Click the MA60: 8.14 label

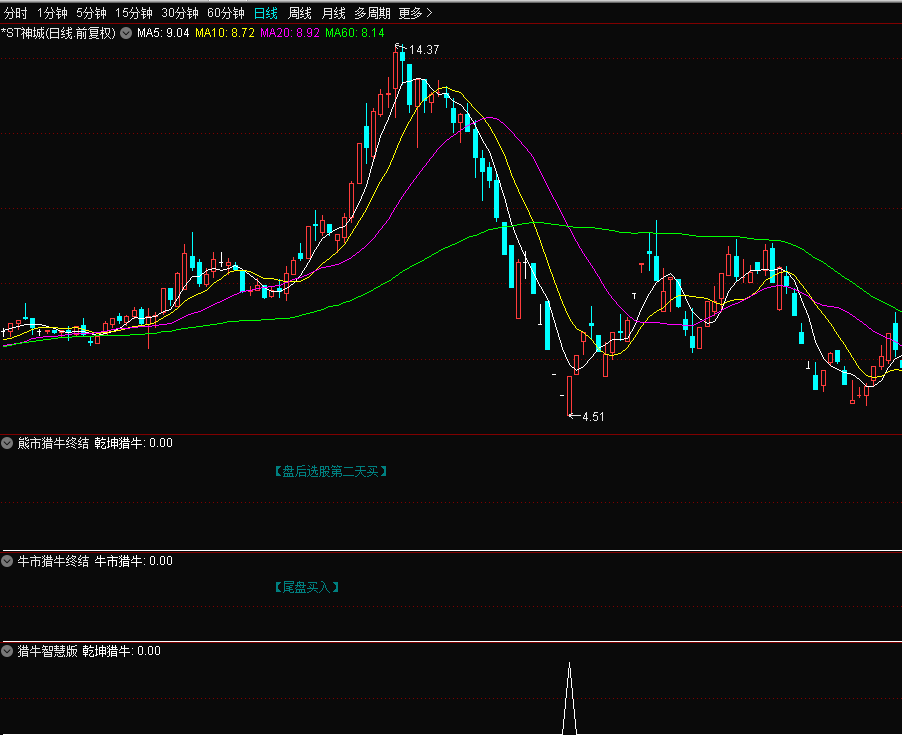[x=354, y=33]
